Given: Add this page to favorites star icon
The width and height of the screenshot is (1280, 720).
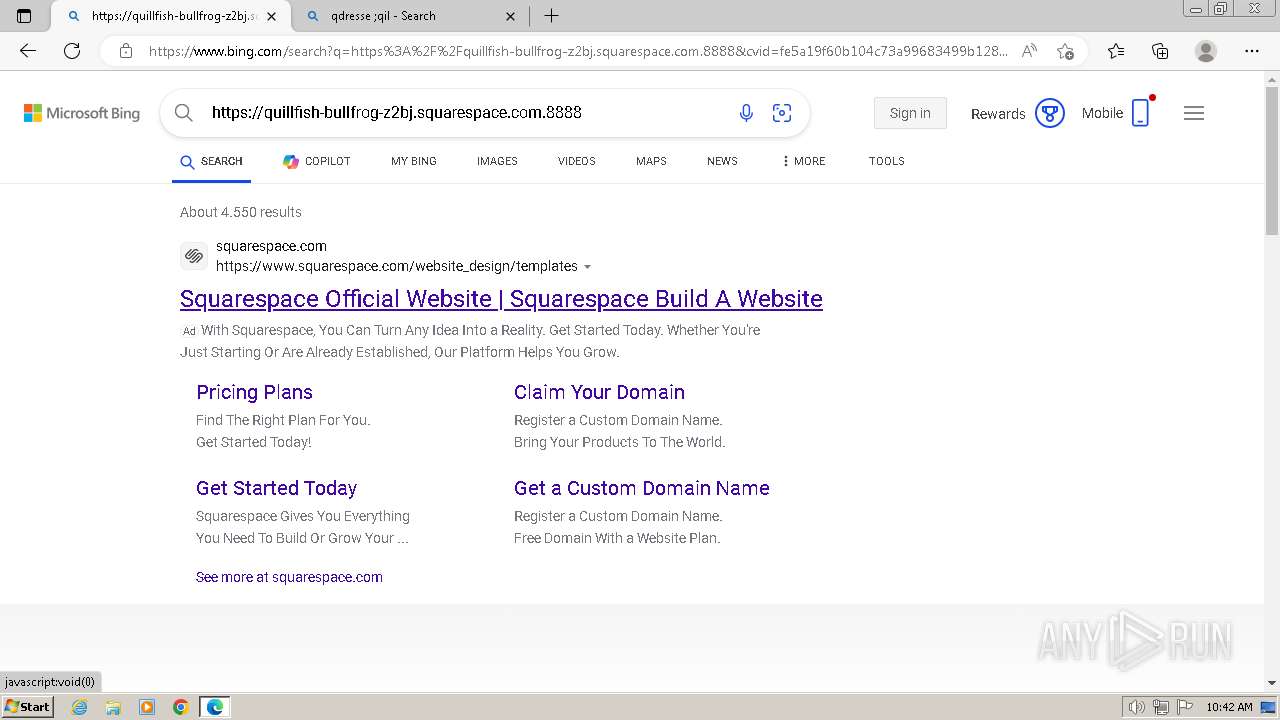Looking at the screenshot, I should coord(1065,51).
